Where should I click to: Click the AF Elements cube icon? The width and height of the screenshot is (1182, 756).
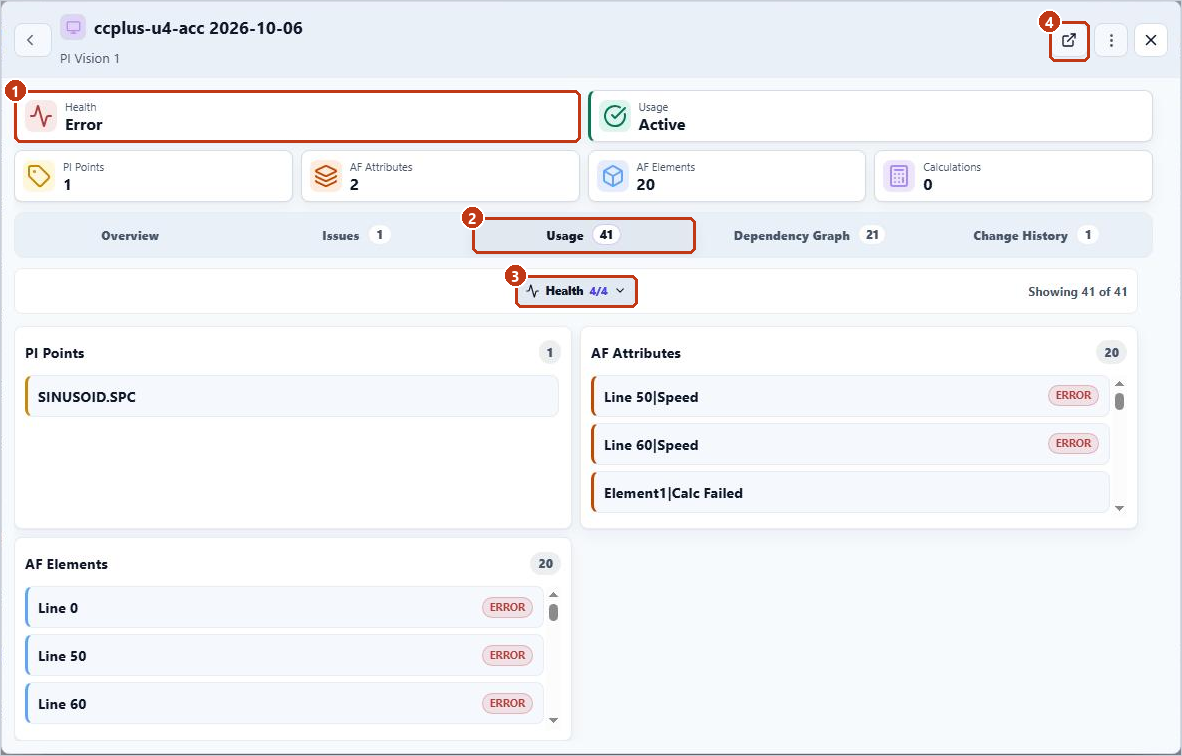613,176
